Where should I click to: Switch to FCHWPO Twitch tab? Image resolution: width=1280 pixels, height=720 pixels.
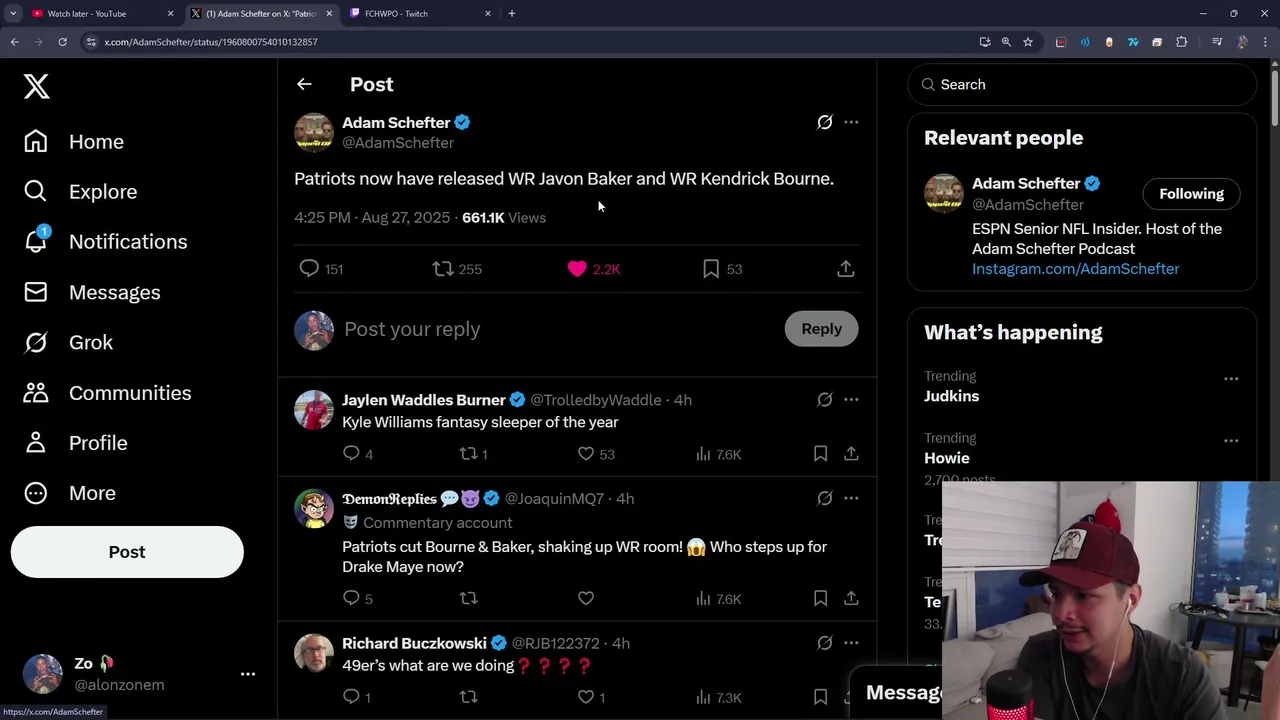(x=418, y=14)
